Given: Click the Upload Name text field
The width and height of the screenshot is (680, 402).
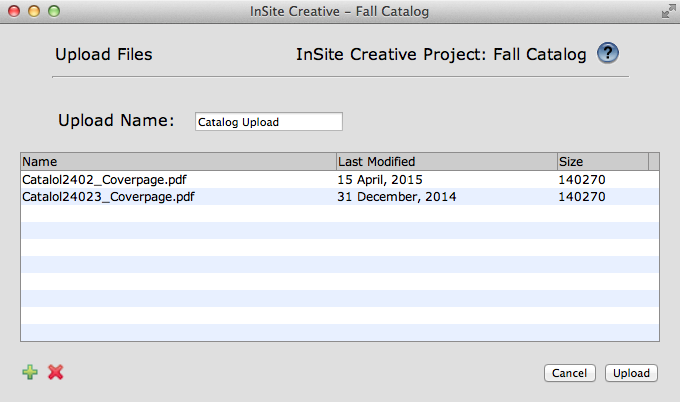Looking at the screenshot, I should click(x=268, y=122).
